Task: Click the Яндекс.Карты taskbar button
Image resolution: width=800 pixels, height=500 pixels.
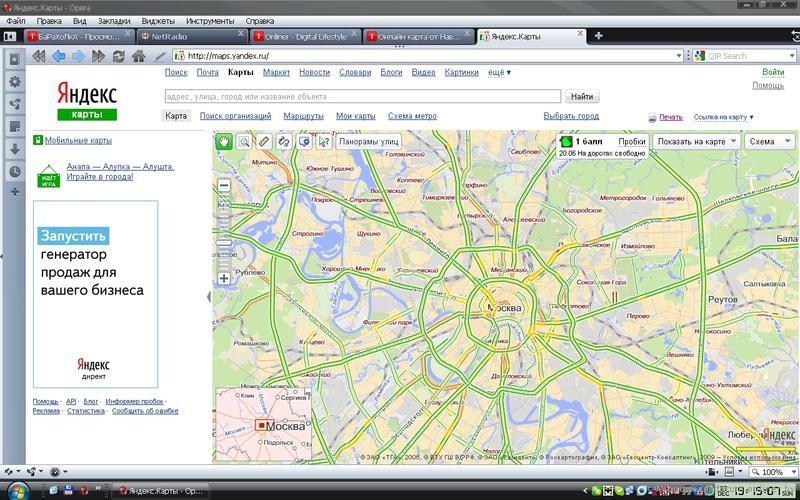Action: (x=161, y=491)
